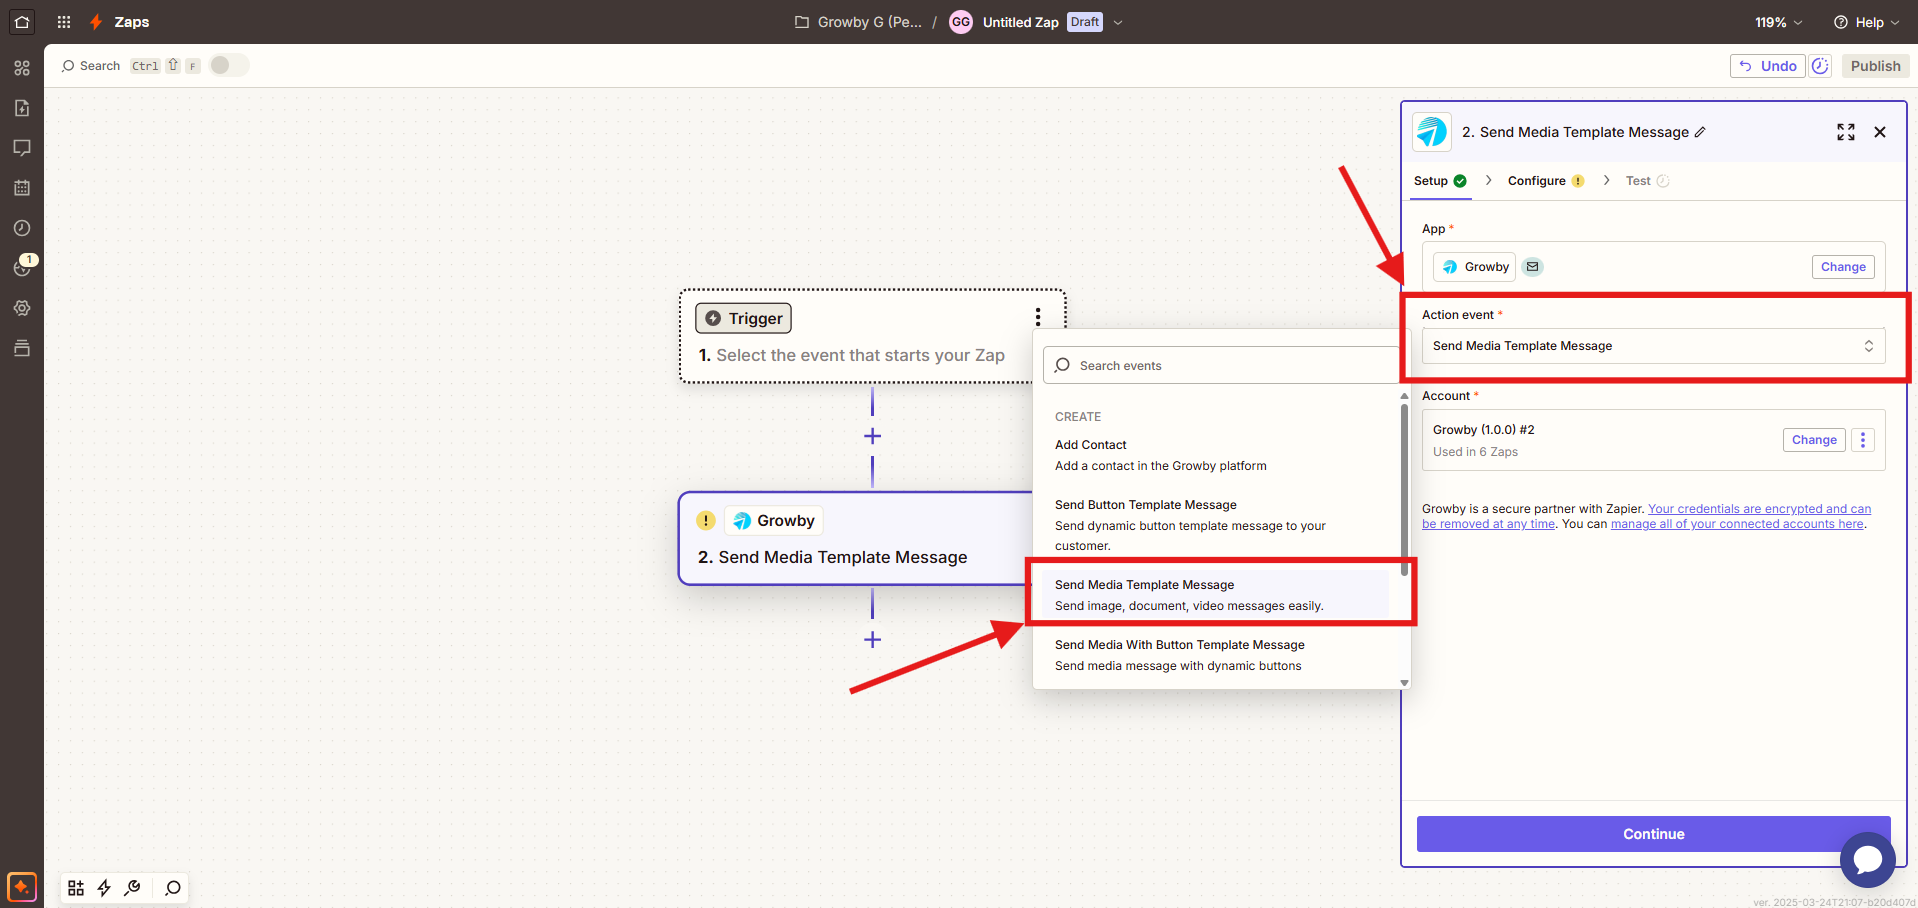This screenshot has height=908, width=1918.
Task: Select Send Media Template Message in list
Action: click(1216, 595)
